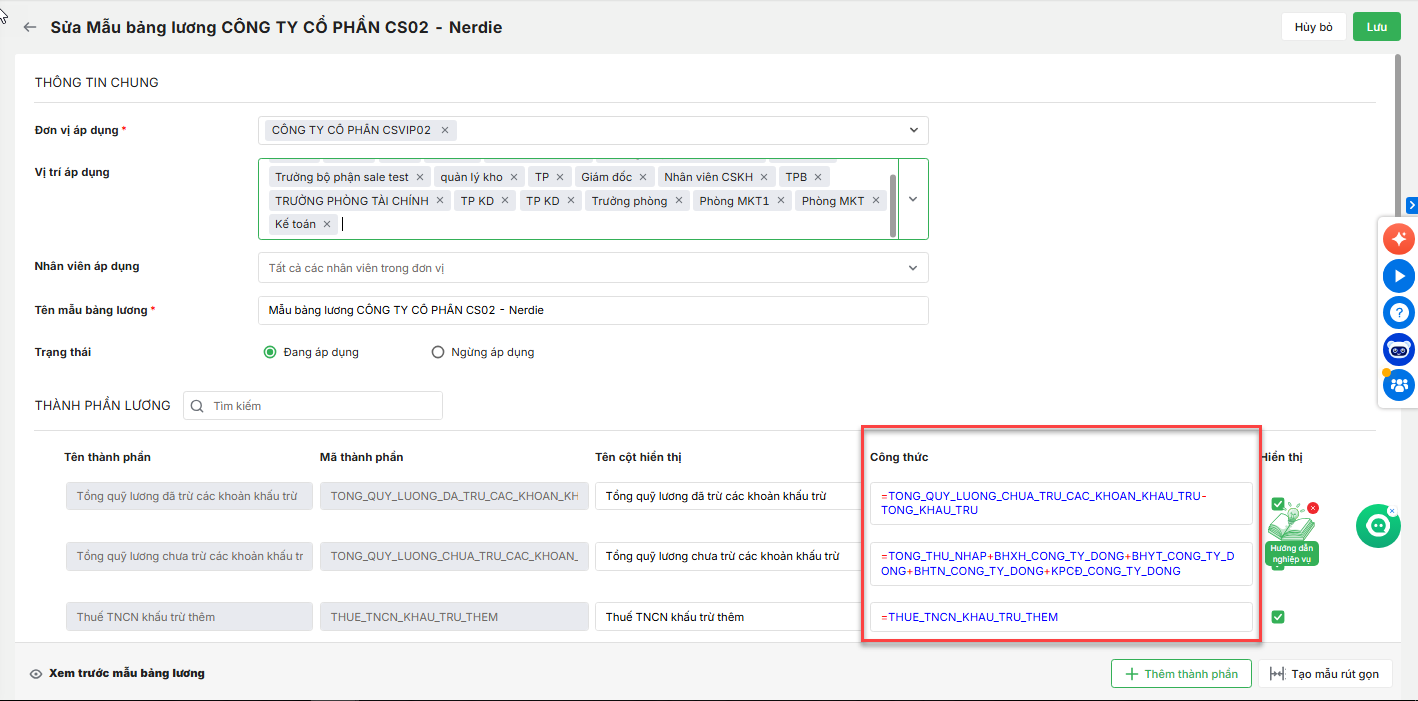The height and width of the screenshot is (701, 1418).
Task: Expand the Đơn vị áp dụng dropdown
Action: tap(913, 130)
